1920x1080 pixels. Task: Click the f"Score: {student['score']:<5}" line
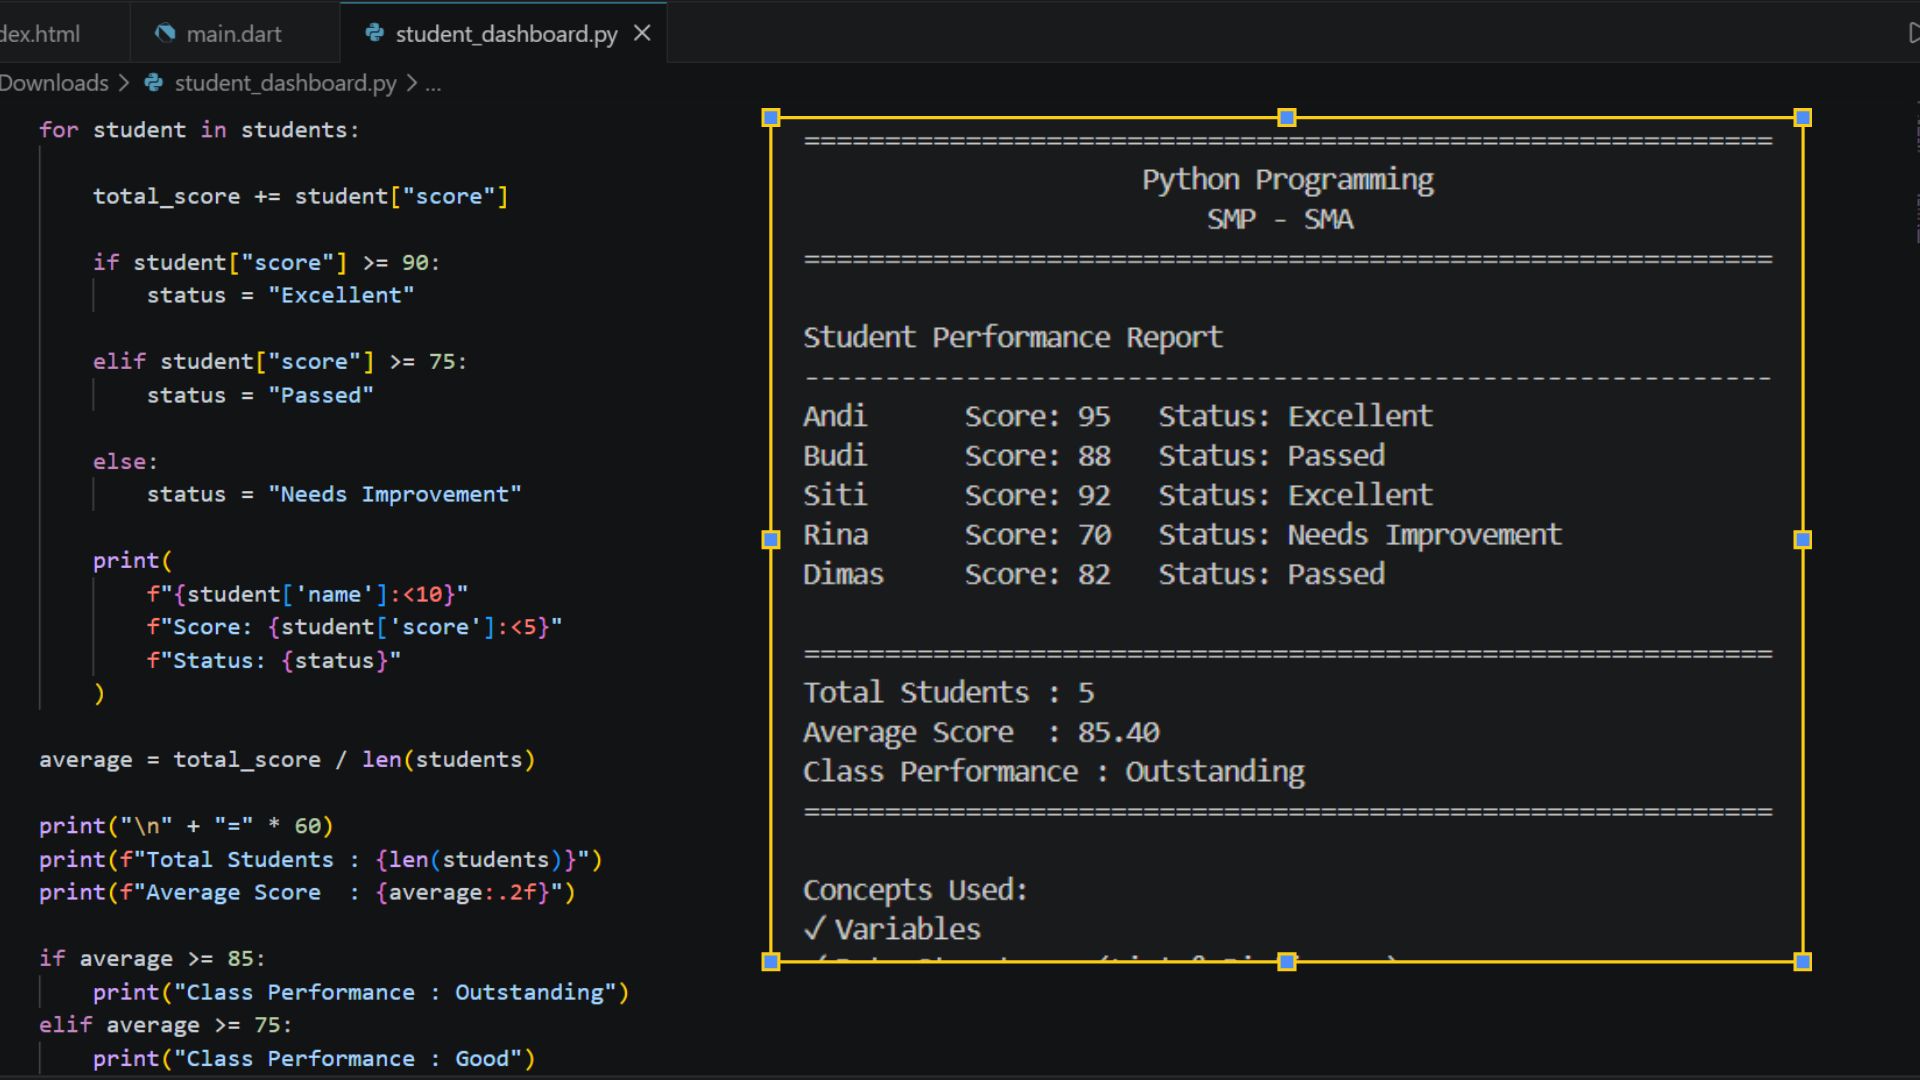click(x=354, y=627)
